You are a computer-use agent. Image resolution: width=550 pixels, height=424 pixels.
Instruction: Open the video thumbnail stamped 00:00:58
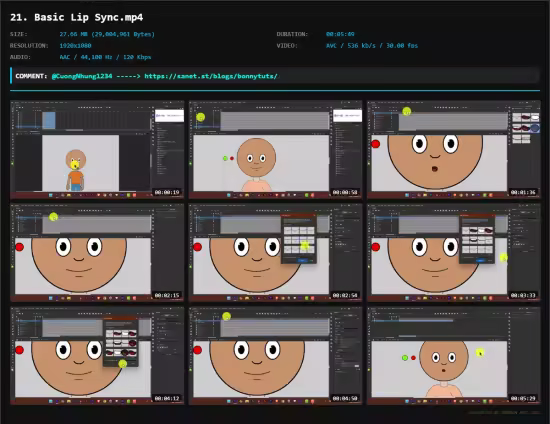pyautogui.click(x=275, y=150)
